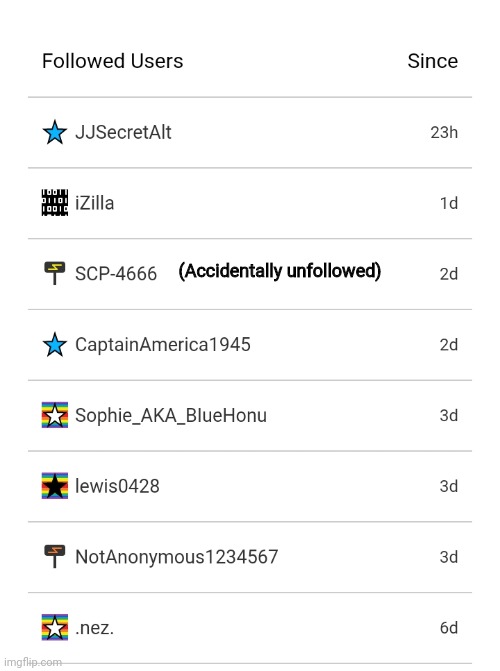This screenshot has width=500, height=671.
Task: View NotAnonymous1234567's profile
Action: [x=177, y=557]
